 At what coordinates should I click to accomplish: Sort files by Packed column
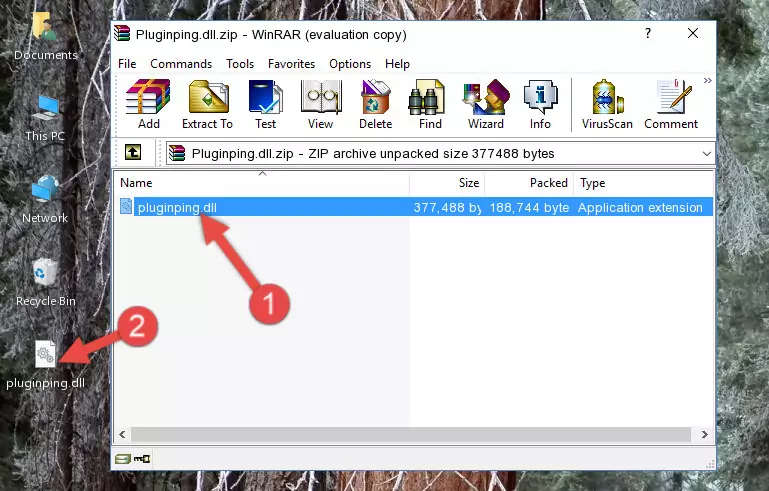[529, 183]
